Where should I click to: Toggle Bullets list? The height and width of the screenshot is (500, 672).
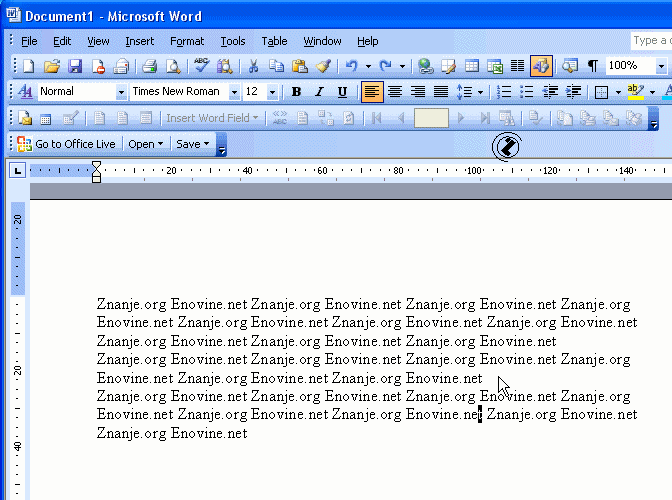[x=527, y=92]
